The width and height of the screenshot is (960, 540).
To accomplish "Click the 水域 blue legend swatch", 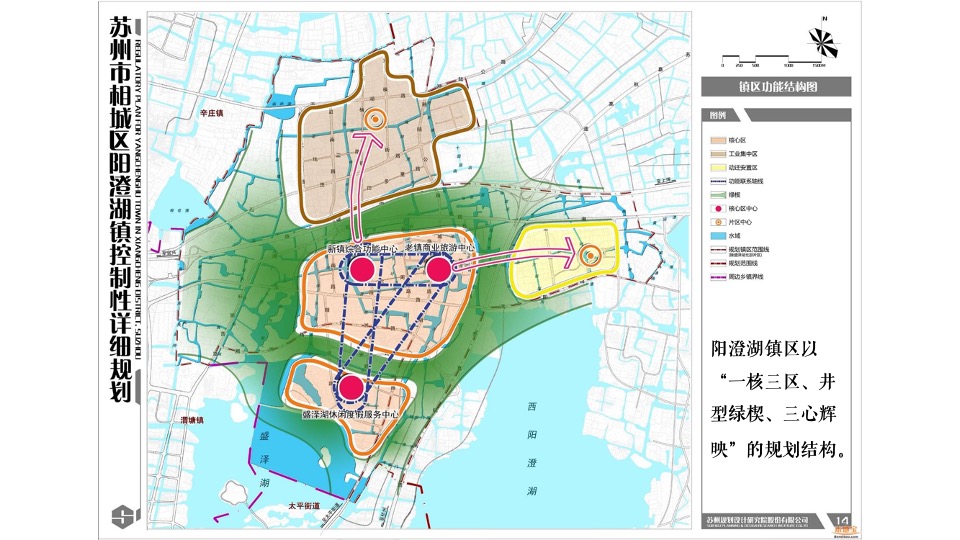I will [717, 234].
